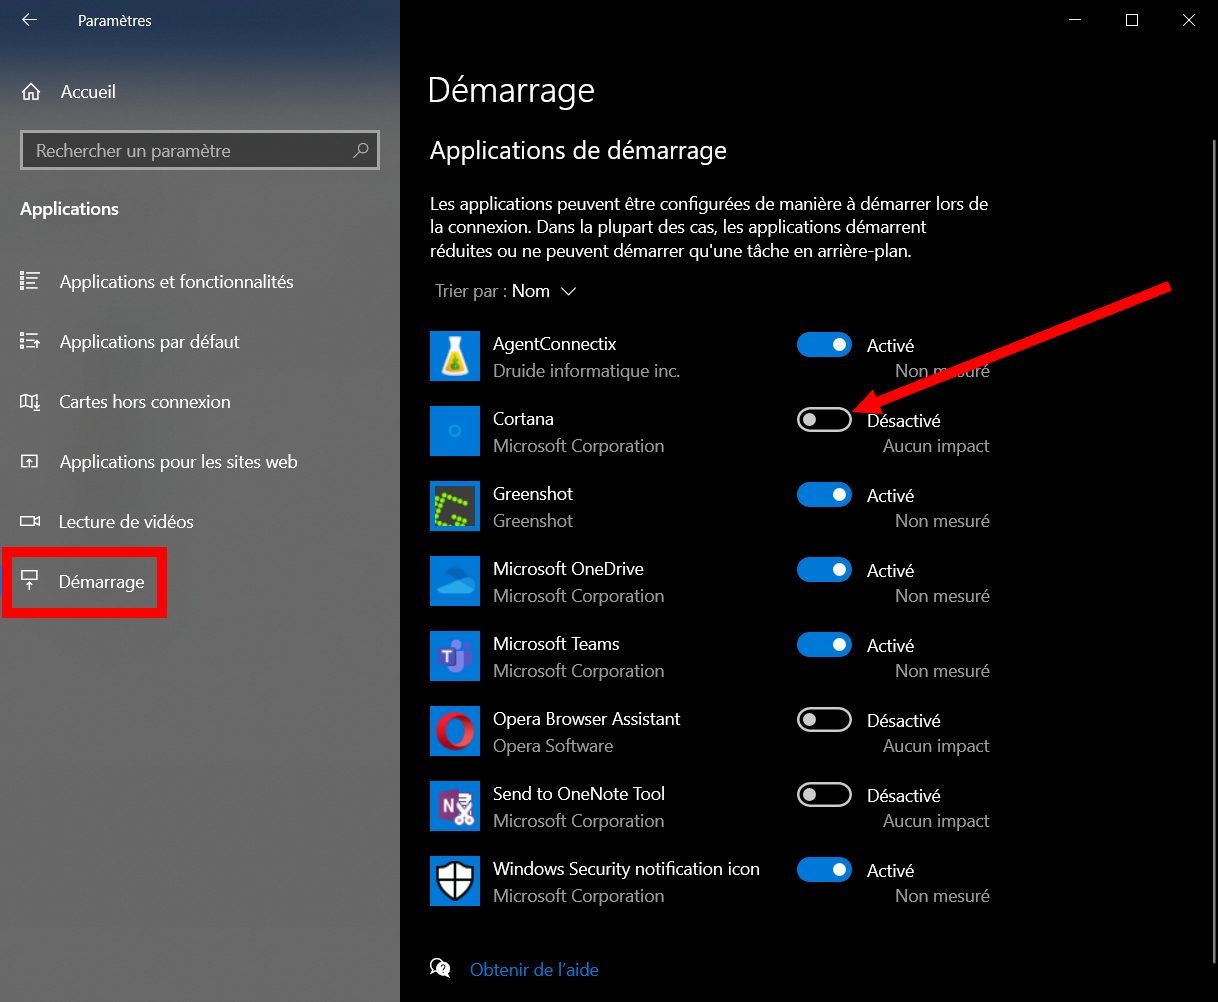Focus the Rechercher un paramètre field
The width and height of the screenshot is (1218, 1002).
click(200, 151)
